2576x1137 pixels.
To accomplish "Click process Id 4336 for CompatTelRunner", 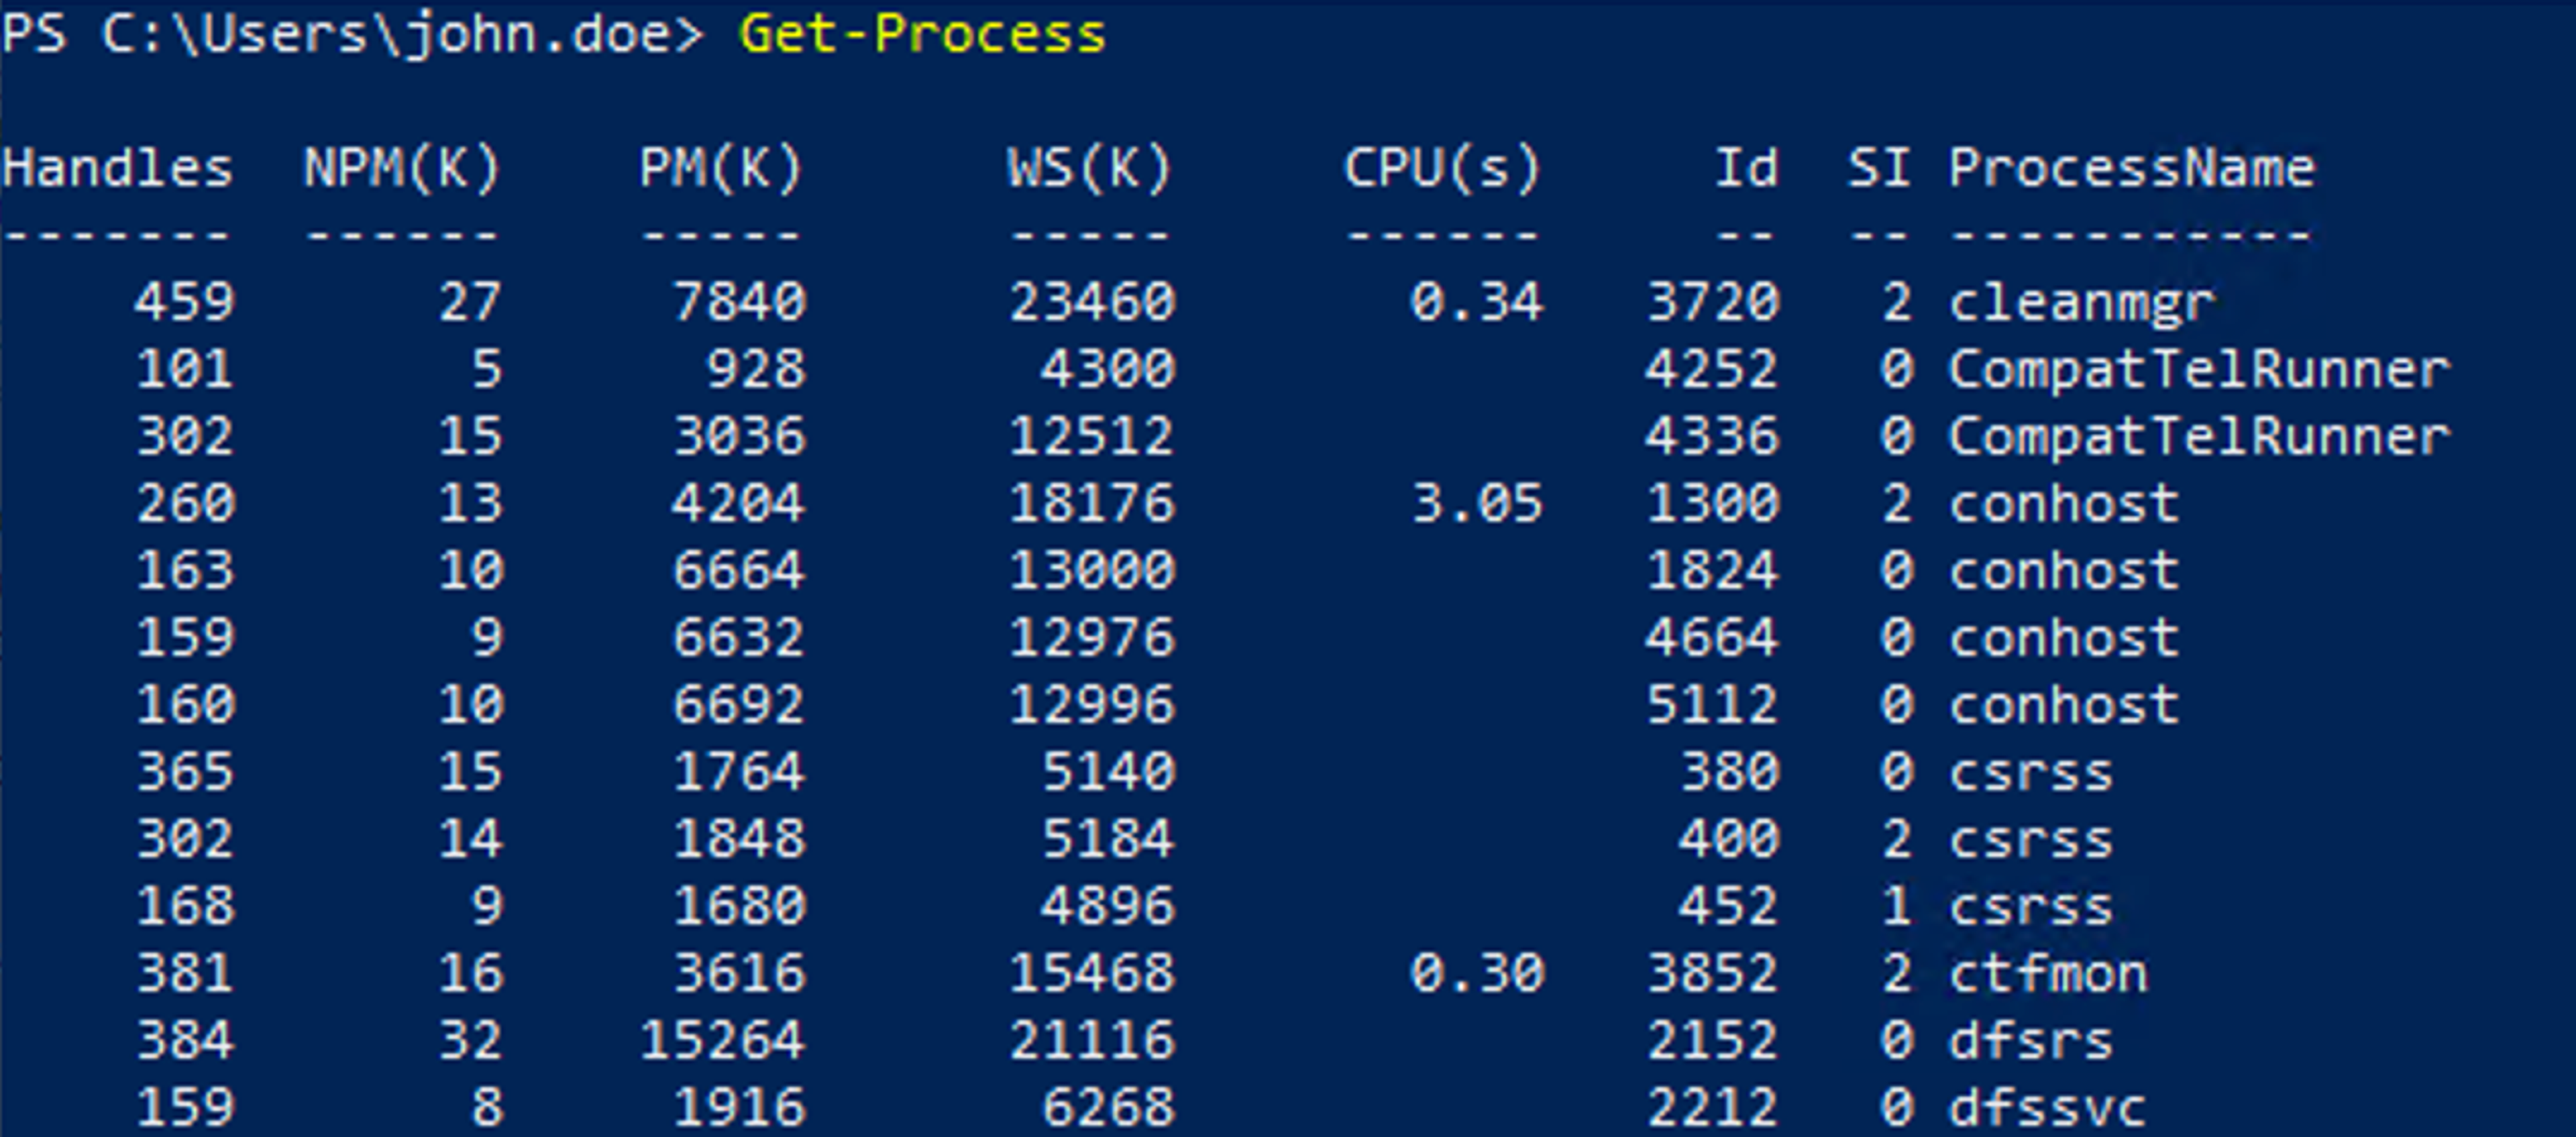I will [x=1712, y=436].
